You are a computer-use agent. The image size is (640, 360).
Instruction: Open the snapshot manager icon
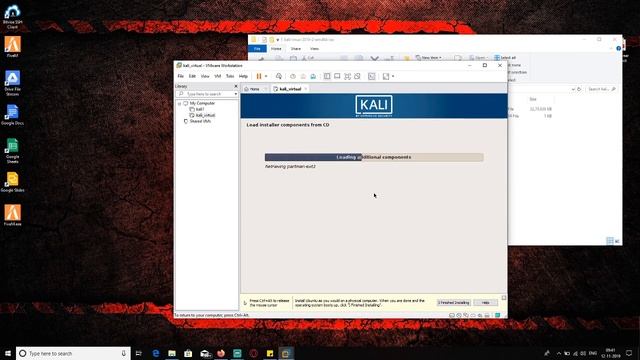[313, 76]
